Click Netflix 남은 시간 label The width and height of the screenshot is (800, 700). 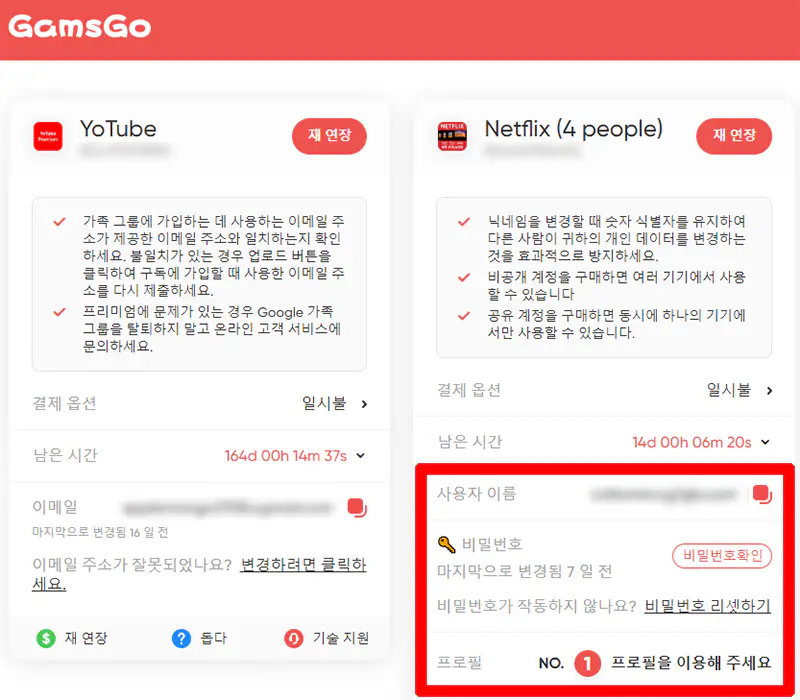(x=470, y=442)
